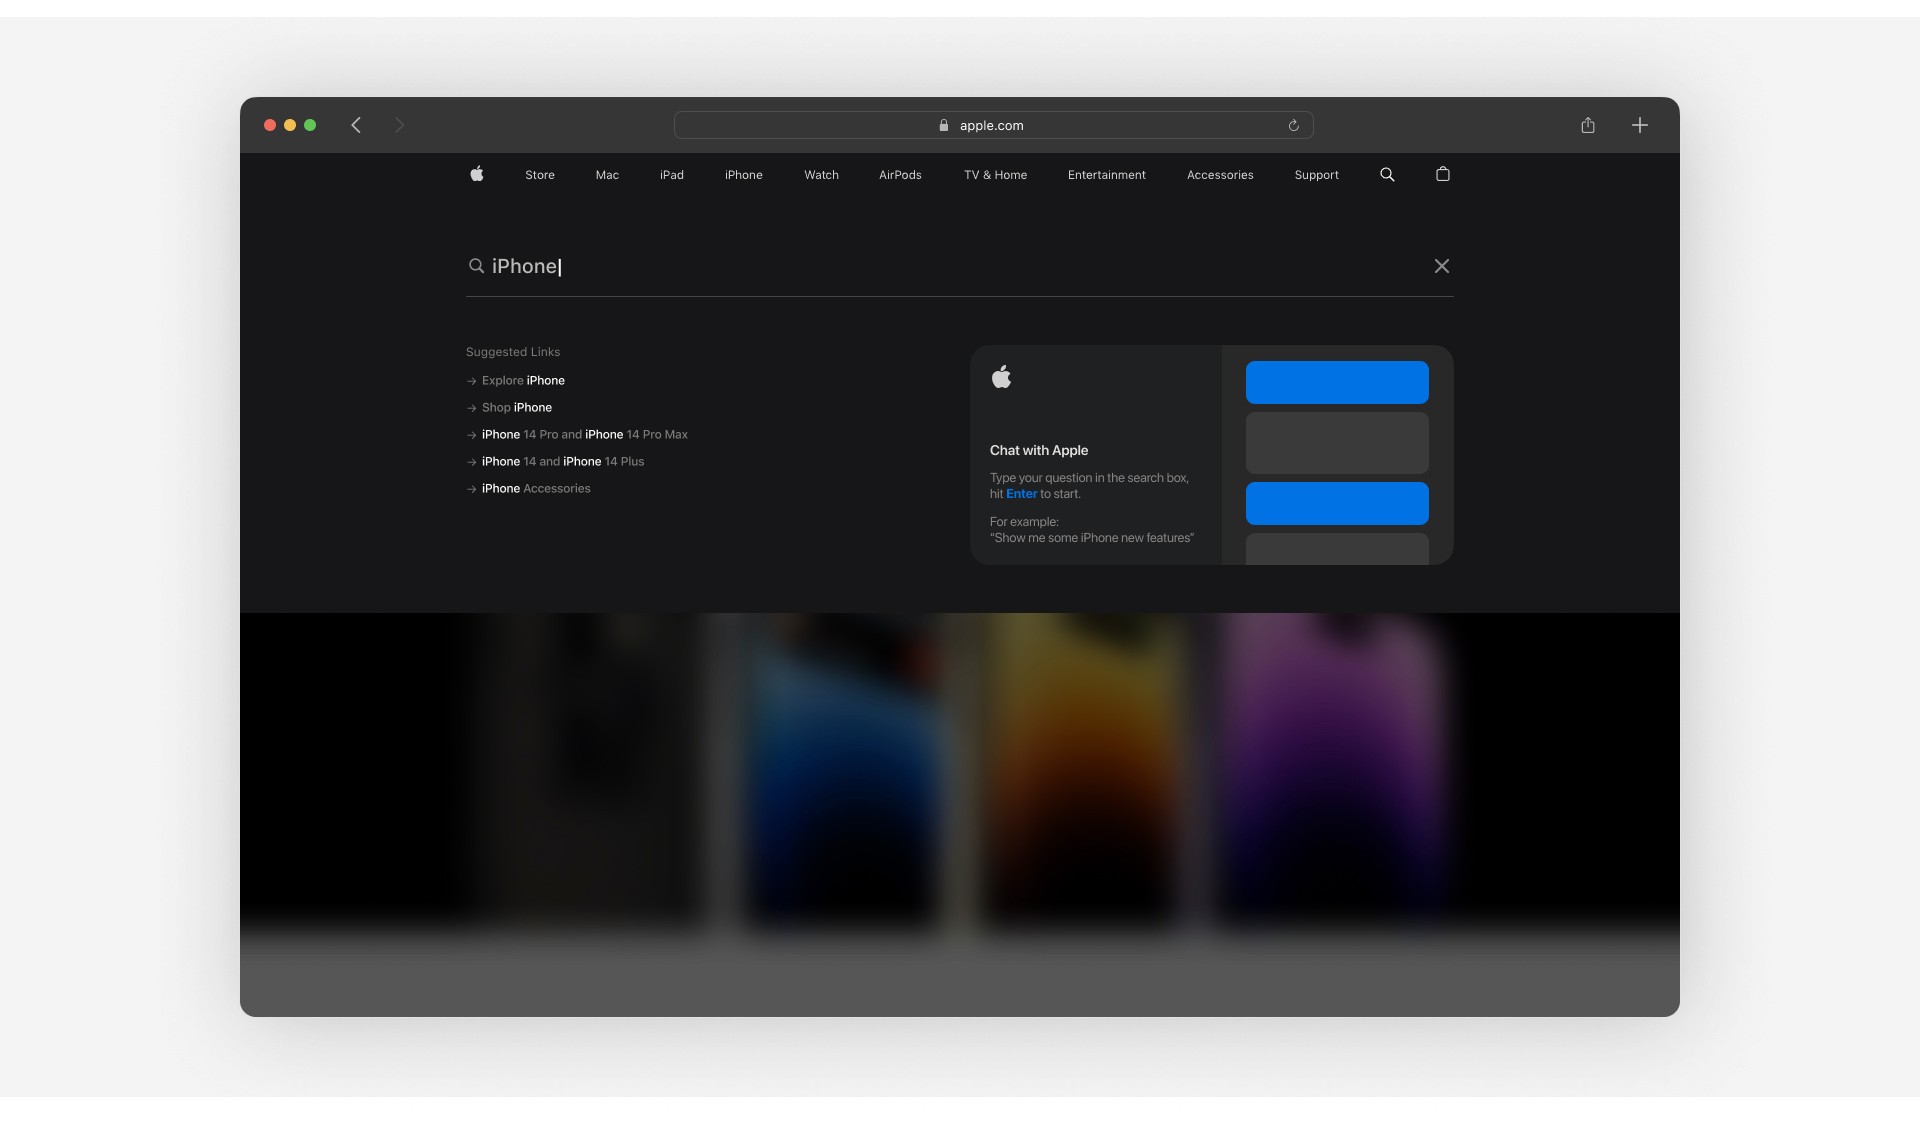
Task: Open the TV & Home menu
Action: coord(995,175)
